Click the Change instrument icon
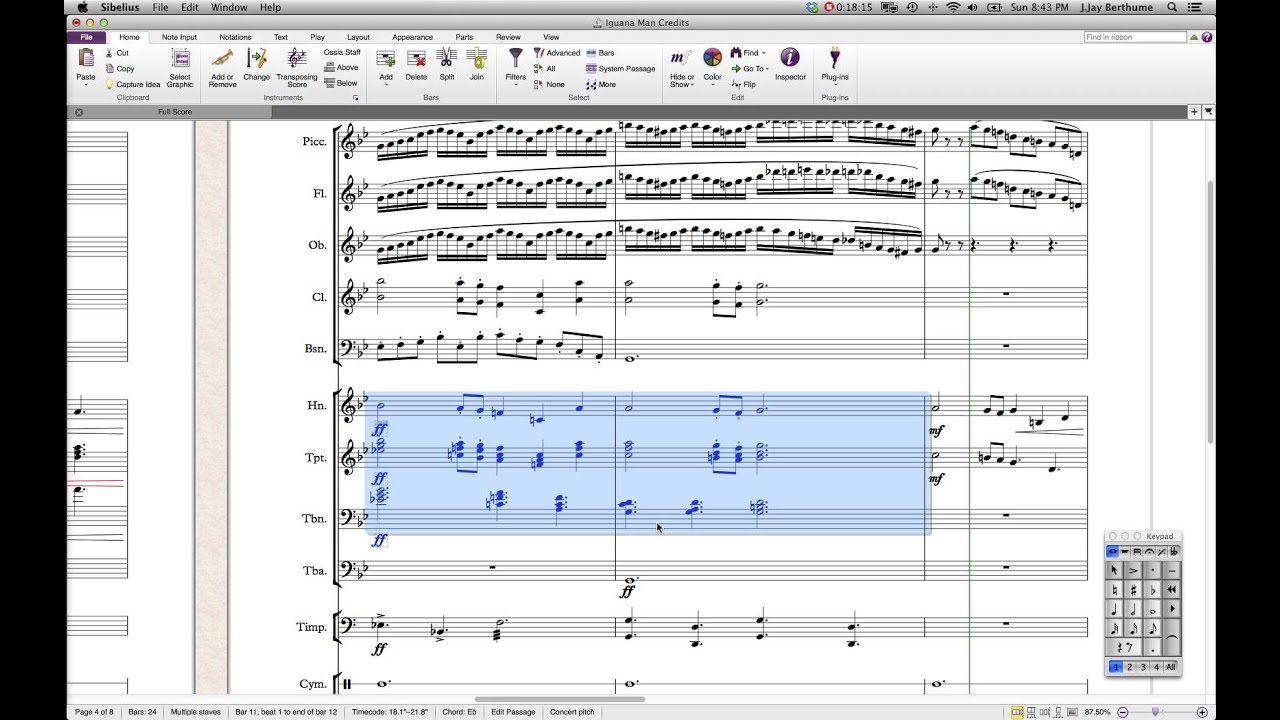This screenshot has width=1280, height=720. [x=257, y=58]
